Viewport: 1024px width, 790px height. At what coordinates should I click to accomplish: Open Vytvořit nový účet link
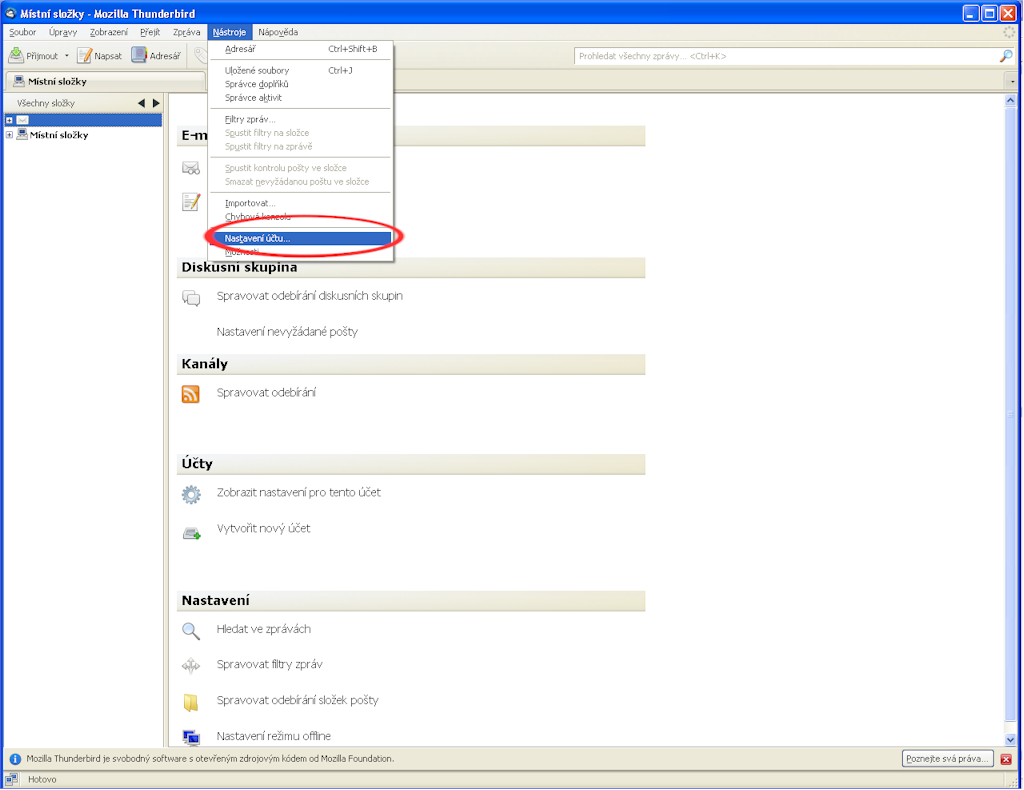click(264, 528)
